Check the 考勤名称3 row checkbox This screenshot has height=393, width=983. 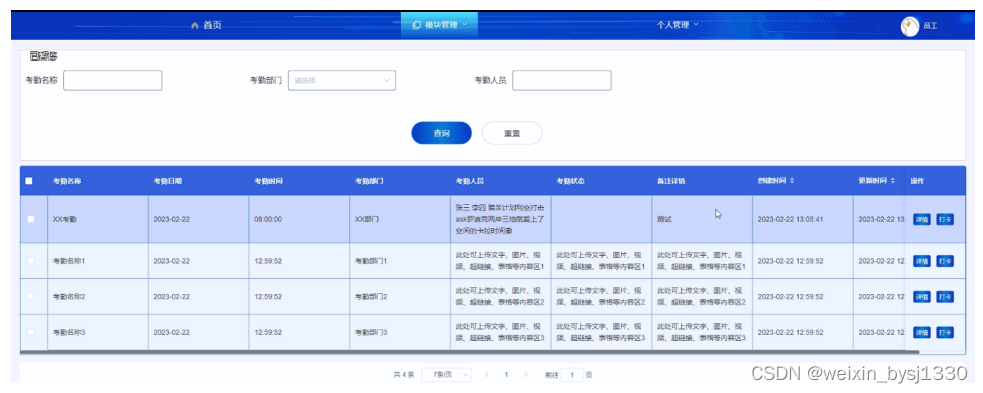[31, 332]
